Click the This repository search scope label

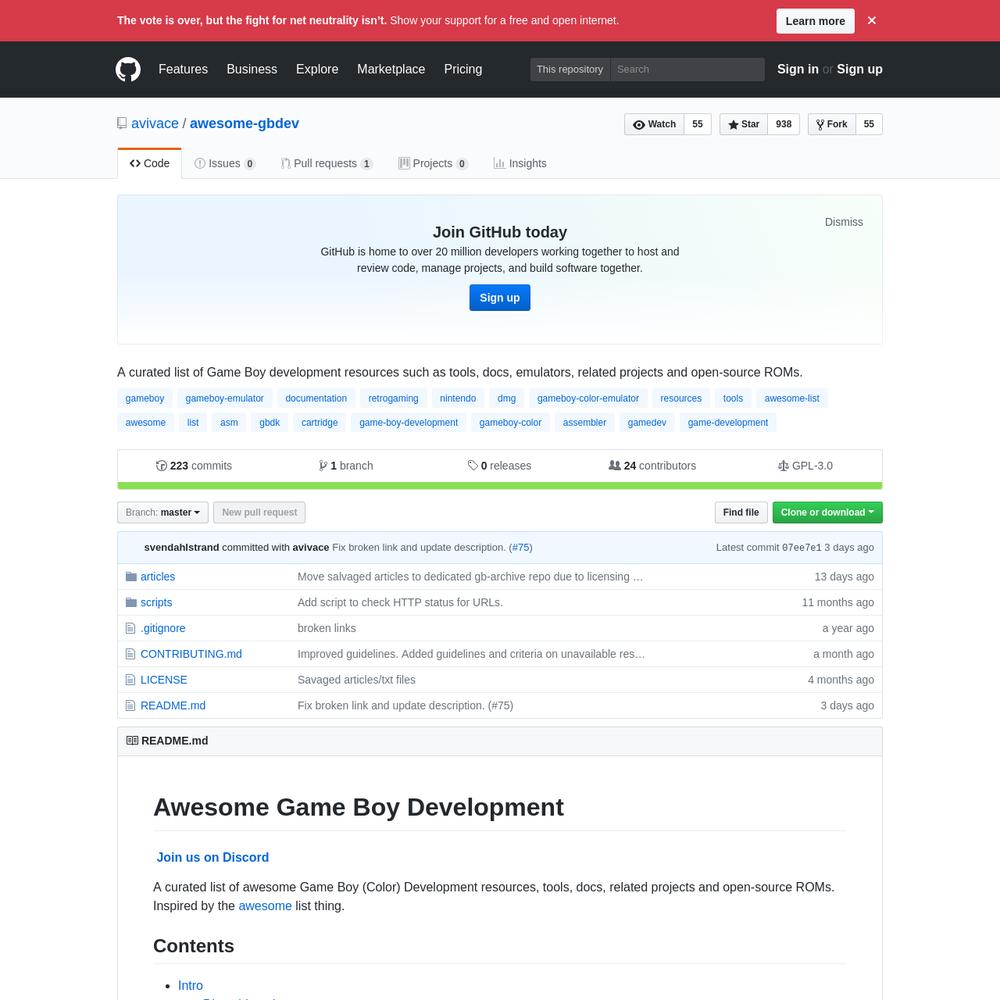click(570, 70)
